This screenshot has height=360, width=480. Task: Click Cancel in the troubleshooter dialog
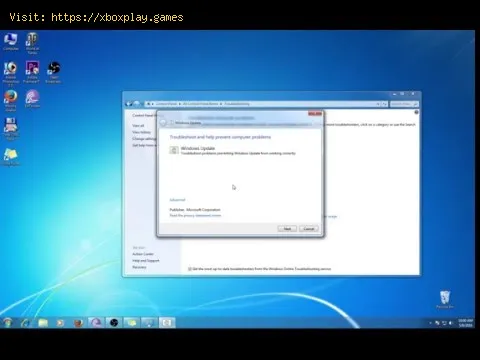pos(309,229)
